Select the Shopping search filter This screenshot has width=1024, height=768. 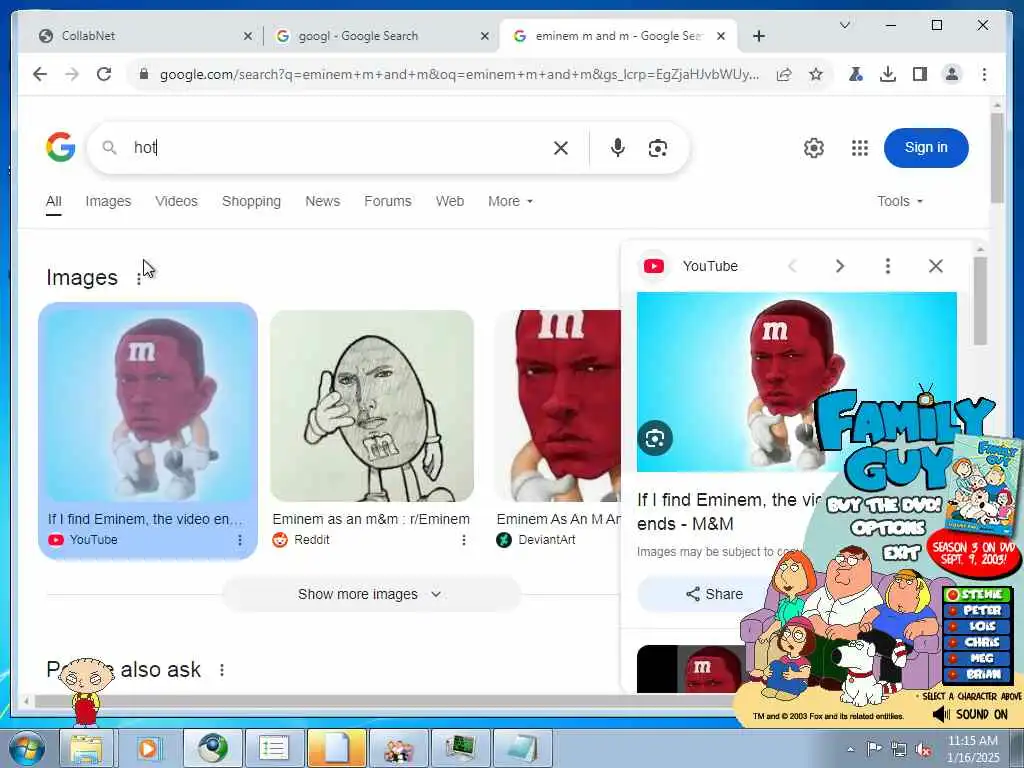(251, 201)
